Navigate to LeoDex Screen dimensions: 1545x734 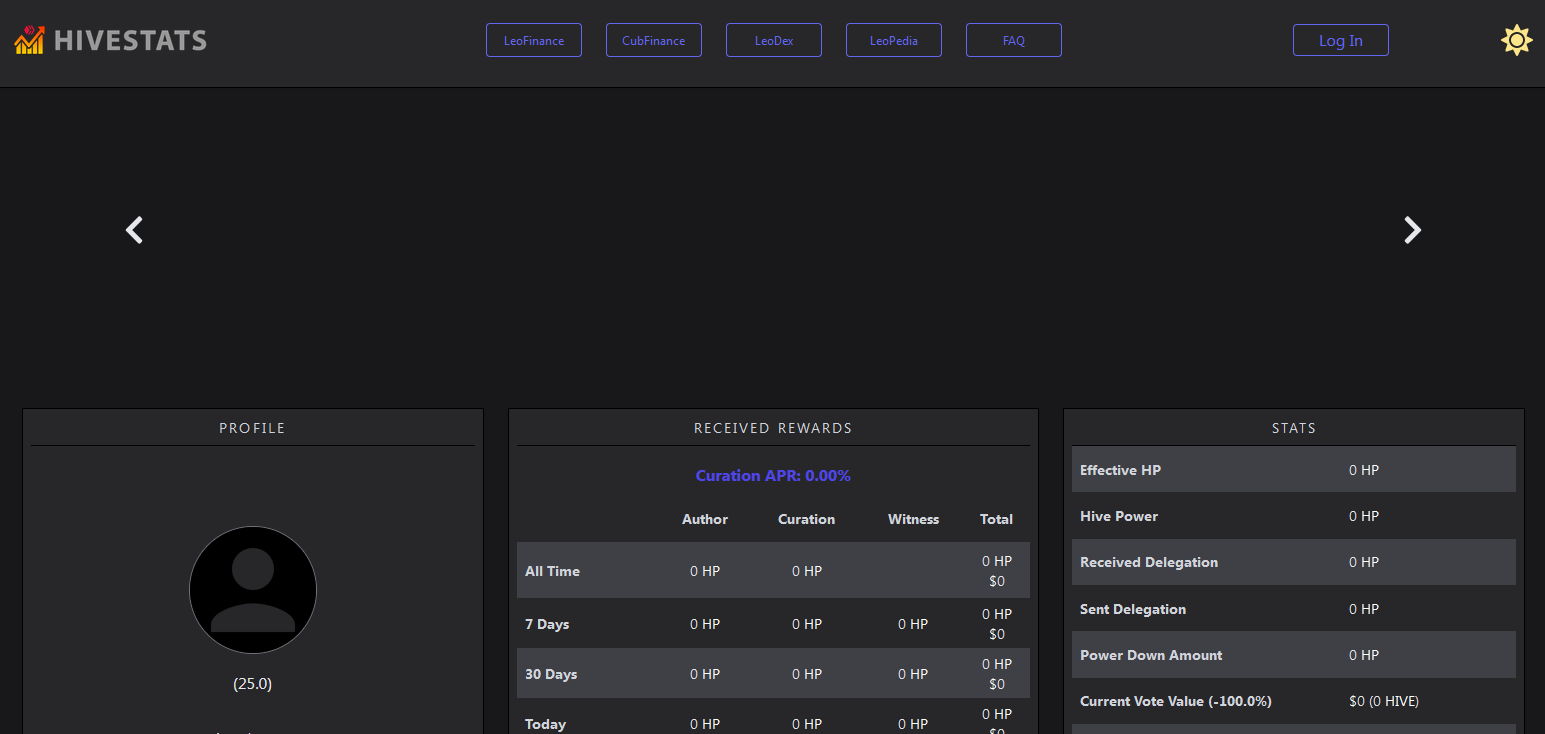774,41
